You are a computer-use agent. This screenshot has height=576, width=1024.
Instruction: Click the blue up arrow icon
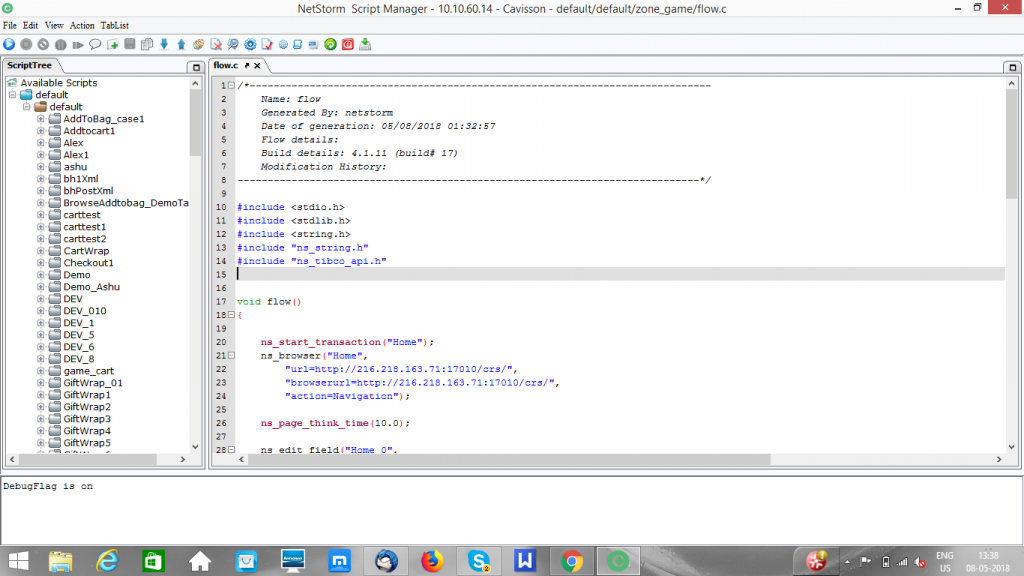tap(181, 44)
